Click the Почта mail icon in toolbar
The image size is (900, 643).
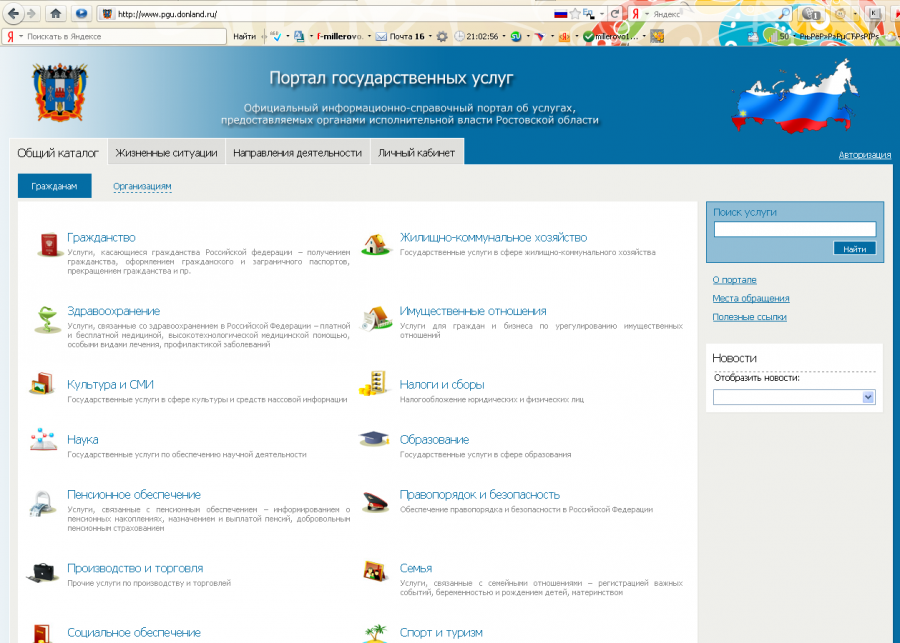pyautogui.click(x=381, y=36)
